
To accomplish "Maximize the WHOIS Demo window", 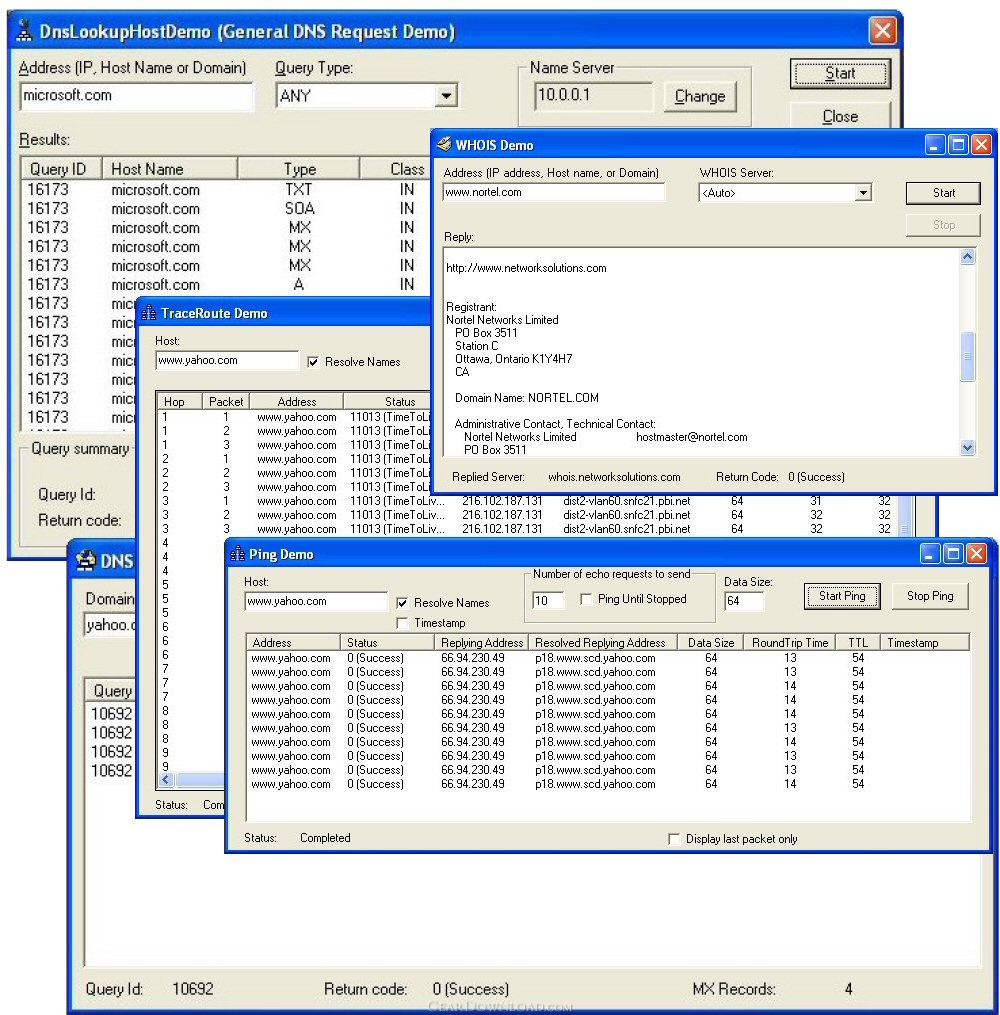I will [958, 144].
